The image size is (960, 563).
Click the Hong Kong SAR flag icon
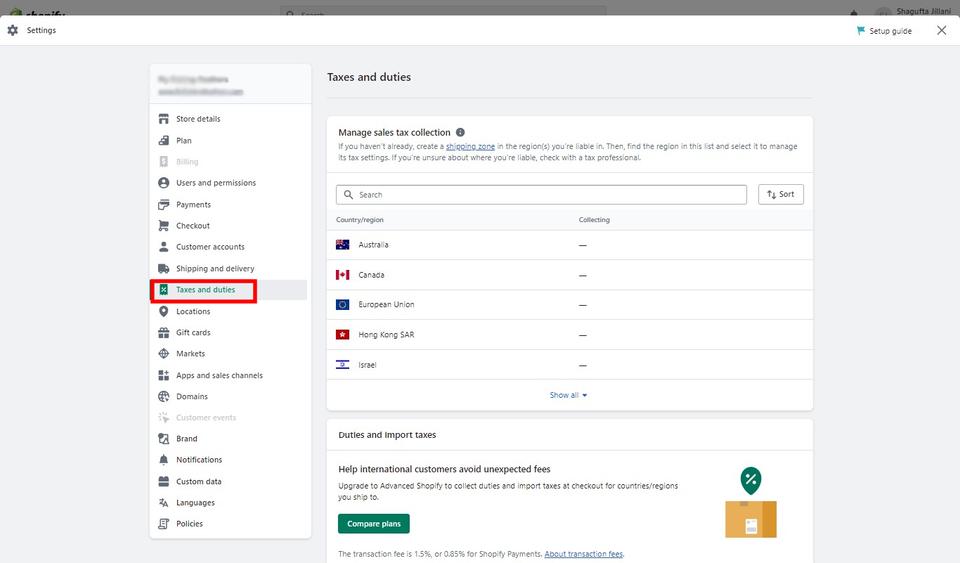(x=342, y=334)
